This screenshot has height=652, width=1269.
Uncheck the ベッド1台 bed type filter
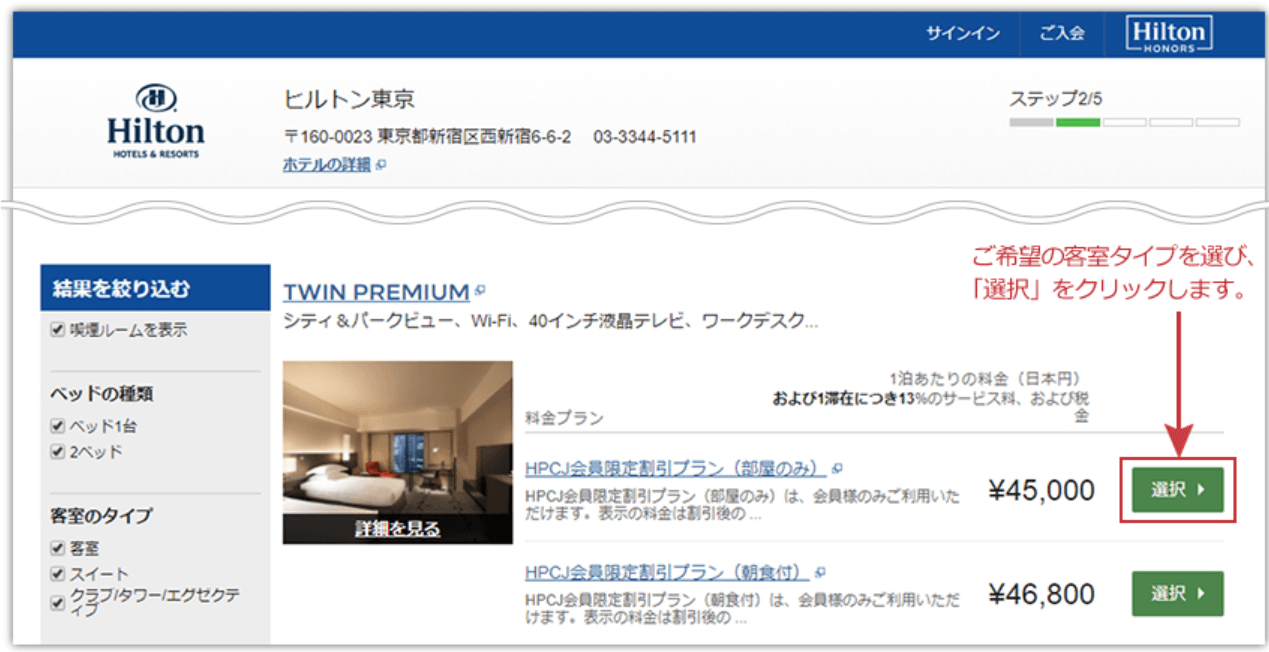point(58,426)
